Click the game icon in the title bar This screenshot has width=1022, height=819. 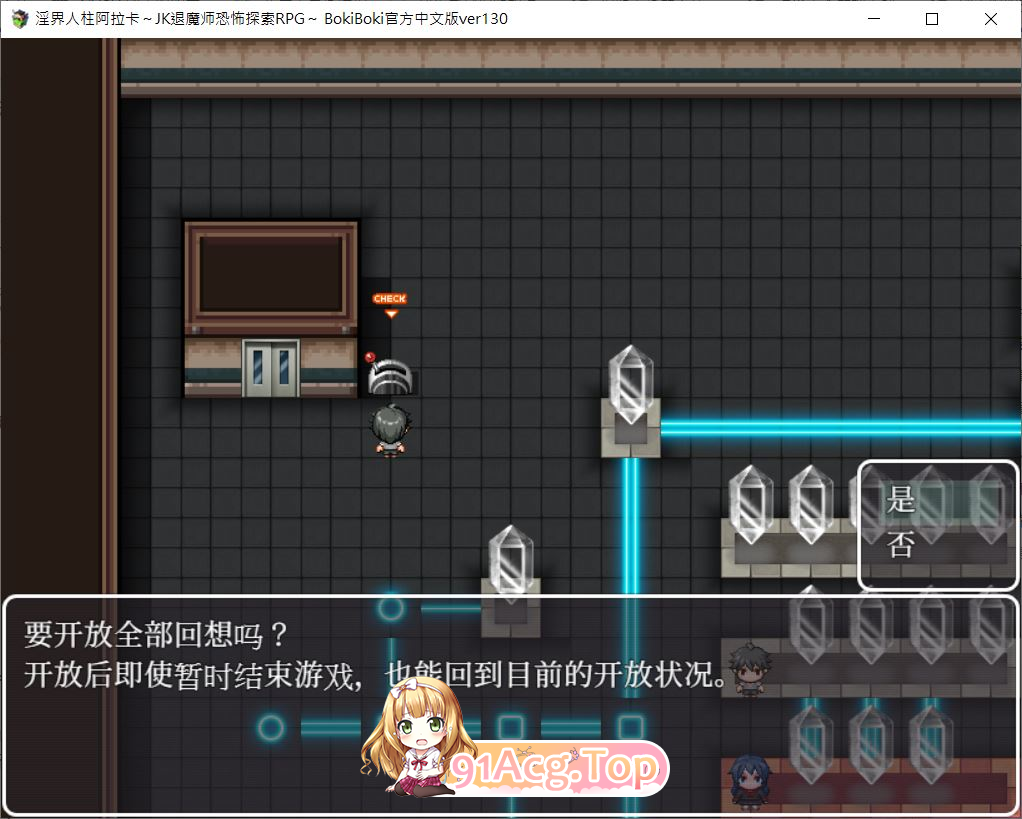click(x=19, y=19)
